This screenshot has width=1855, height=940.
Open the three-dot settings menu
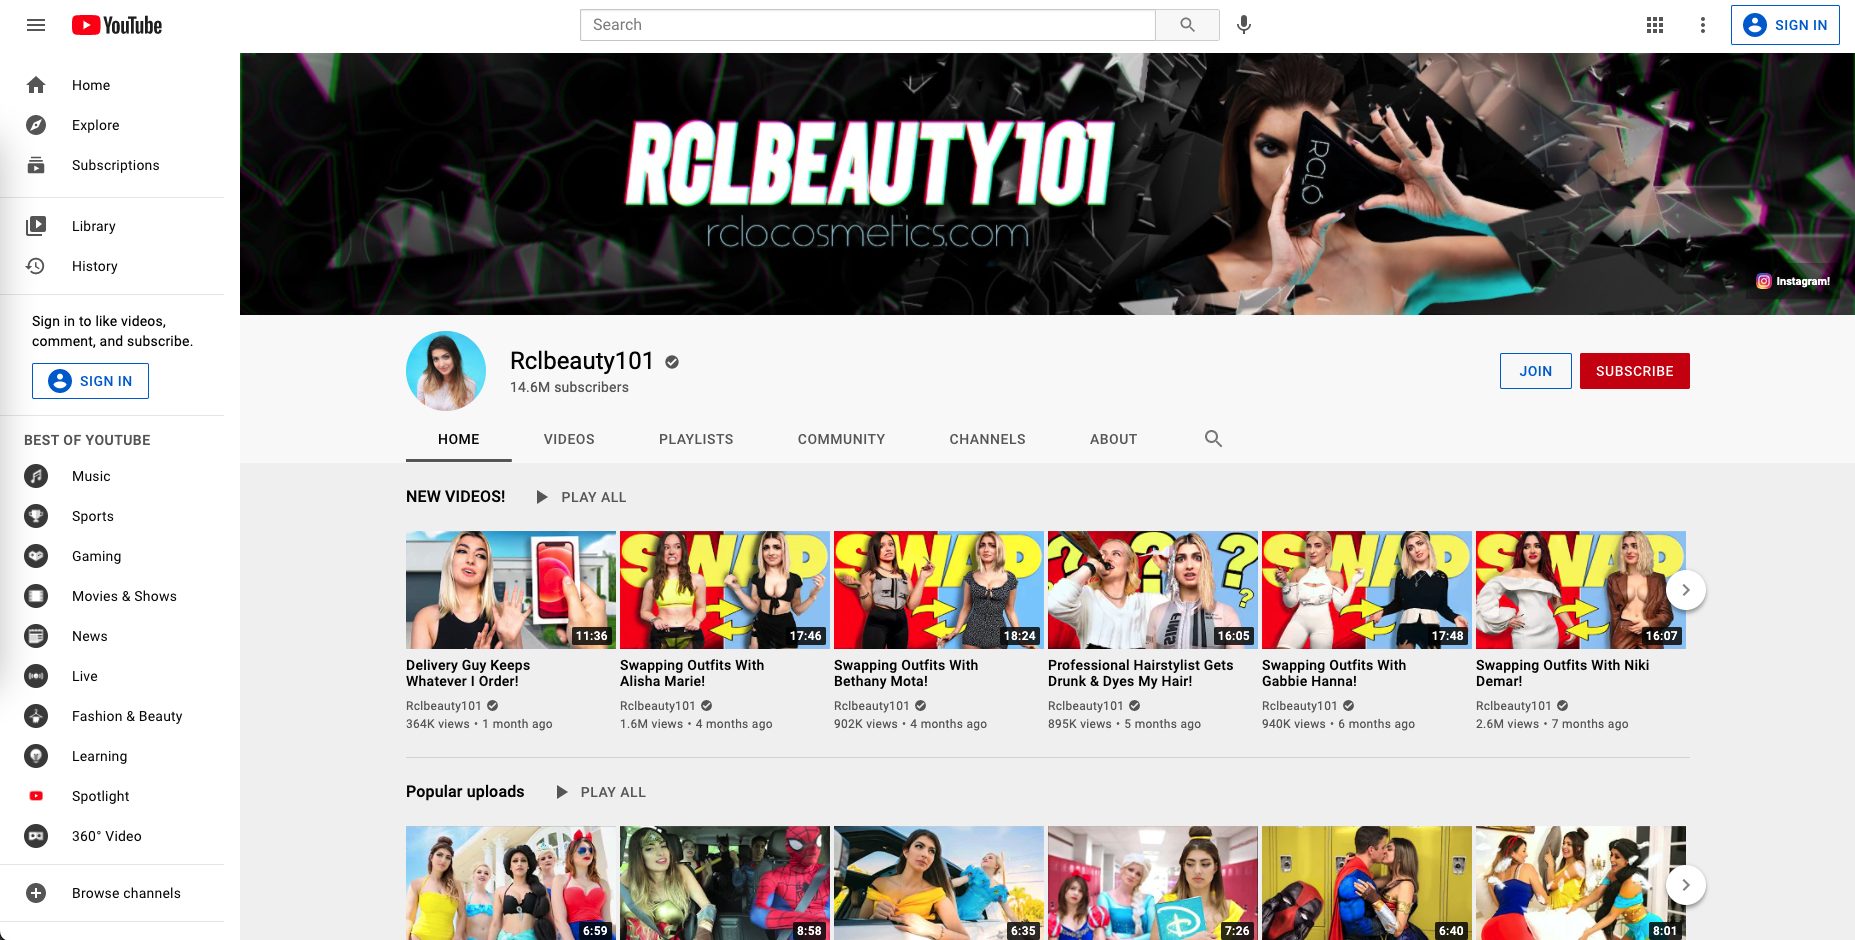(1703, 25)
